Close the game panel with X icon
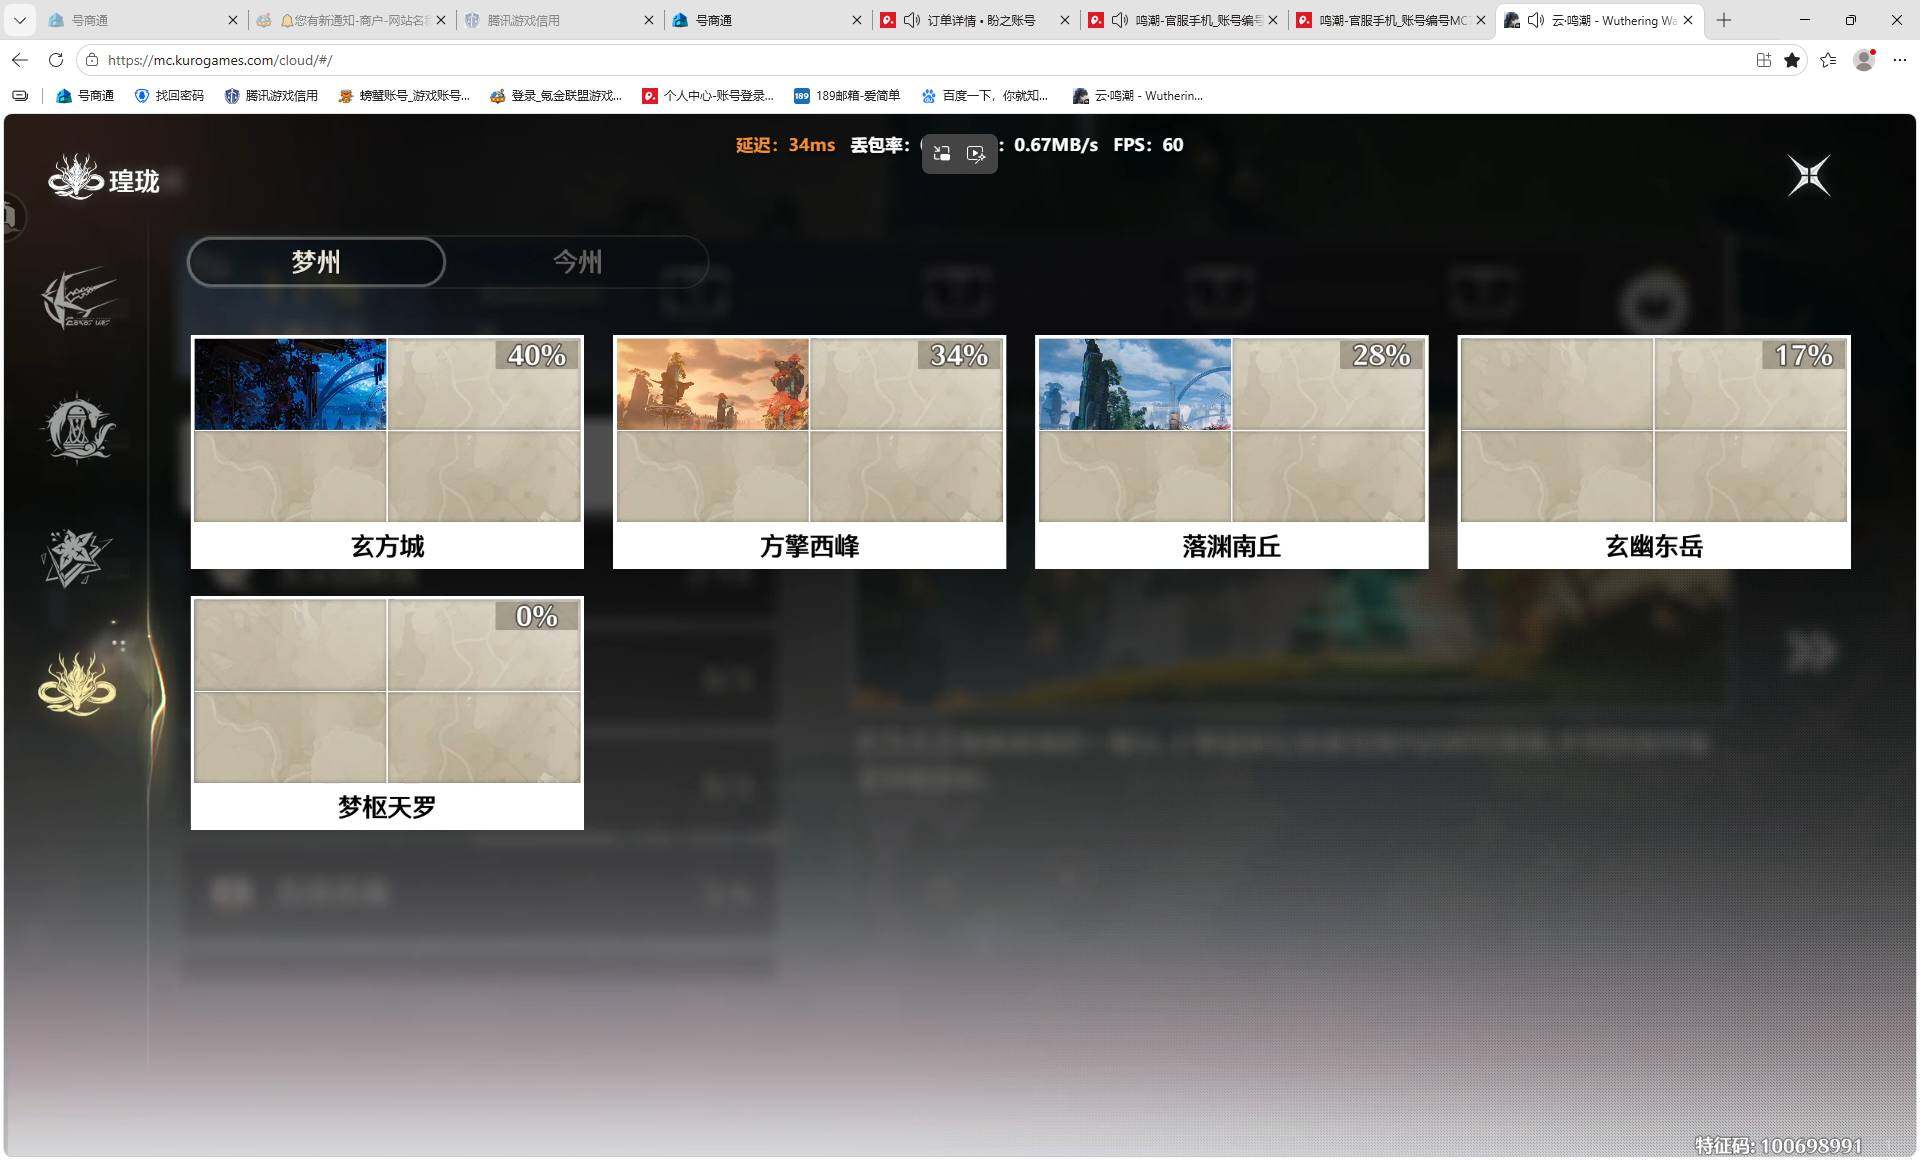 1809,176
